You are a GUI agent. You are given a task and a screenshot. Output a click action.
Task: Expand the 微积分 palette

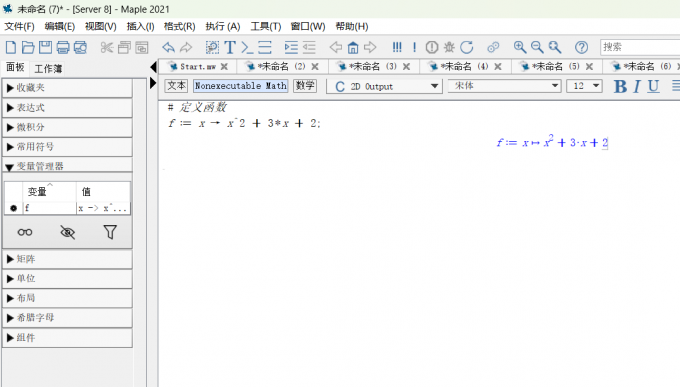67,127
